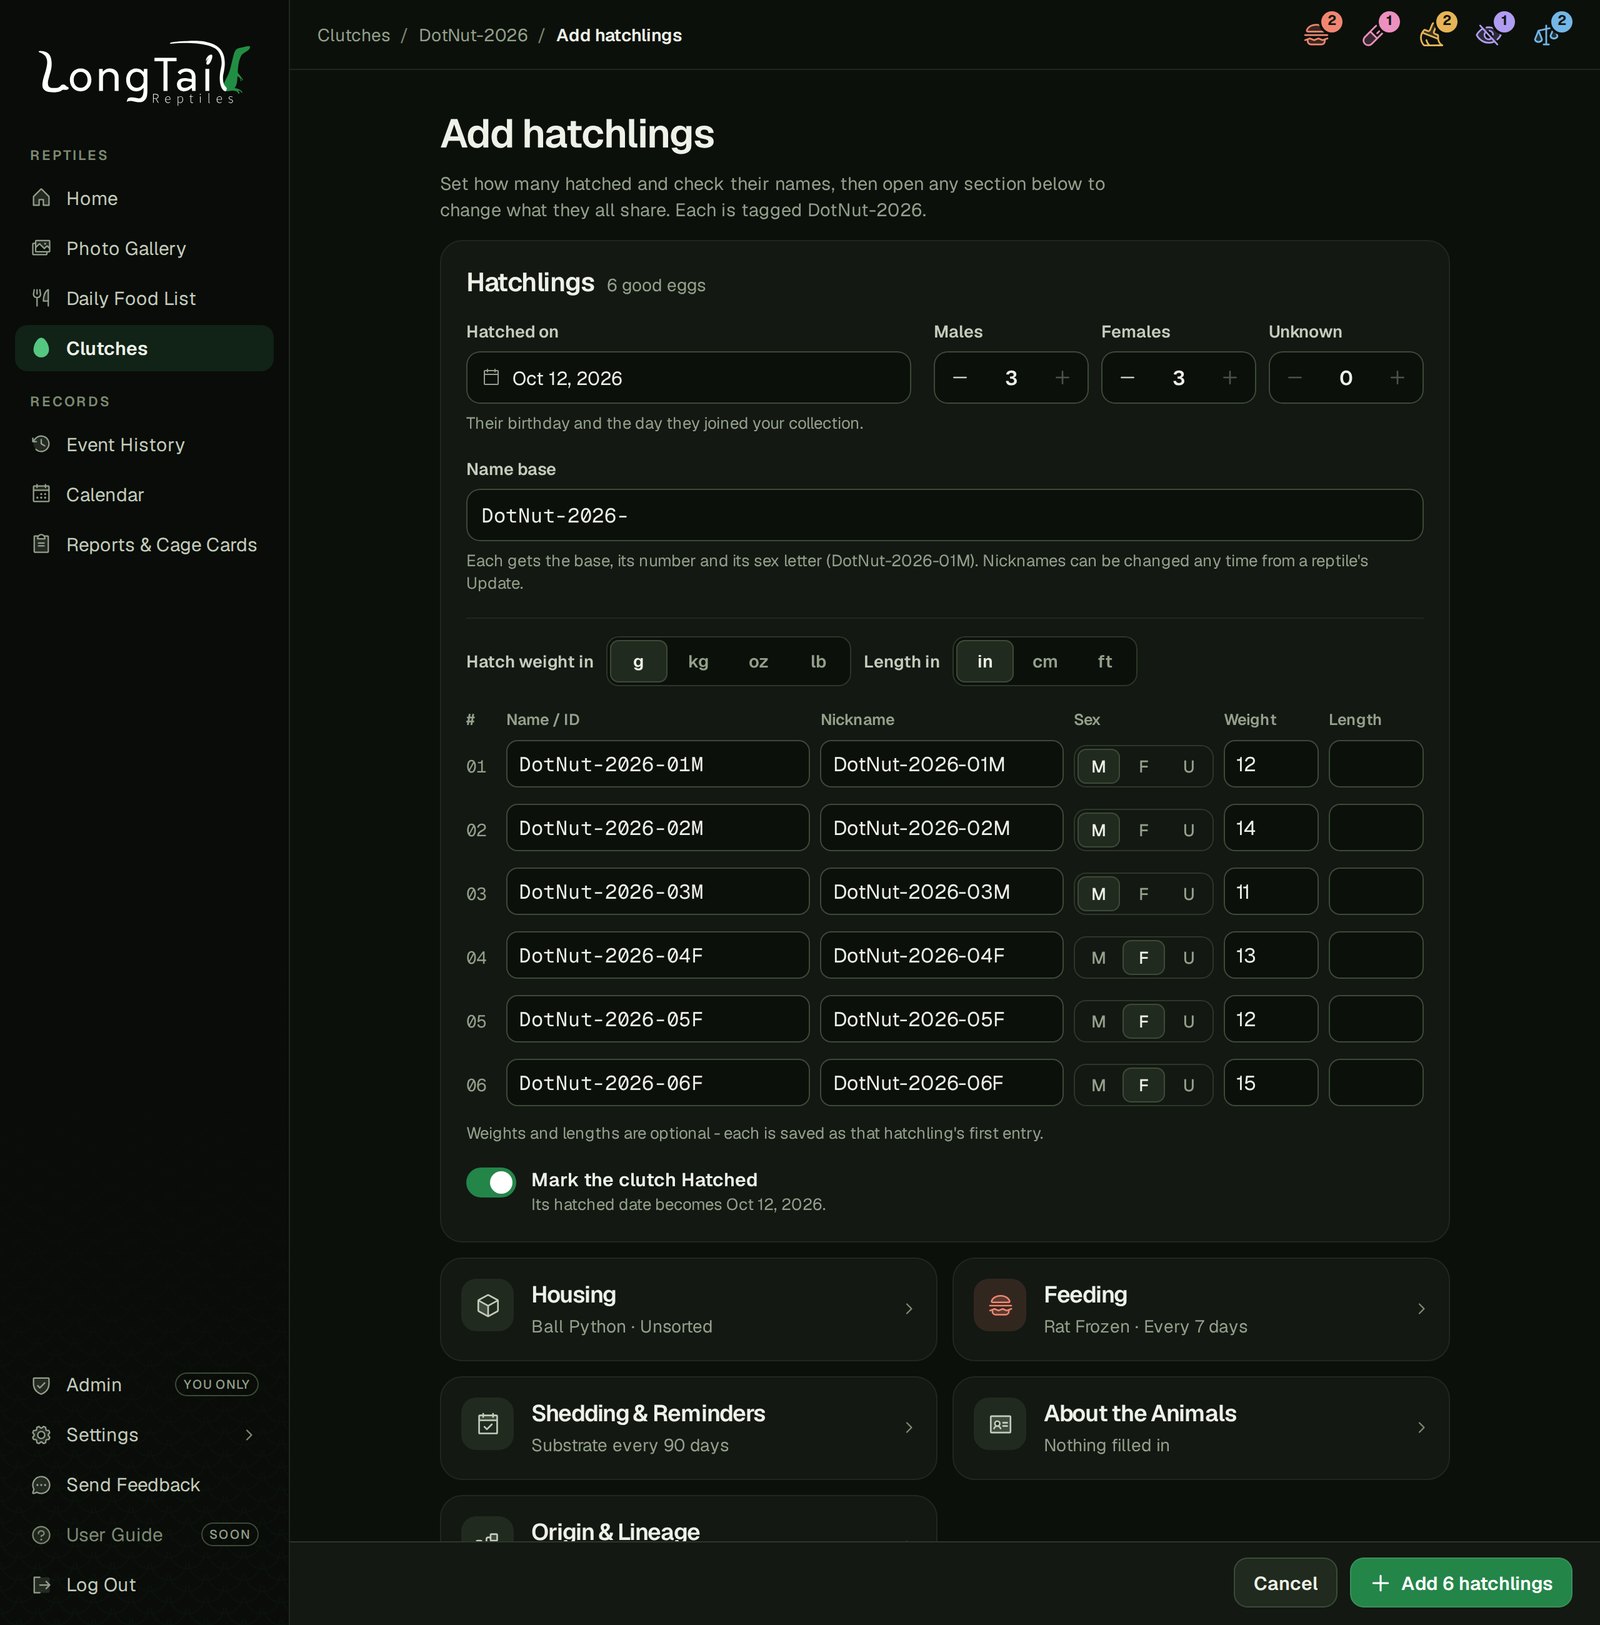
Task: Set hatchling 04 sex to M
Action: point(1098,957)
